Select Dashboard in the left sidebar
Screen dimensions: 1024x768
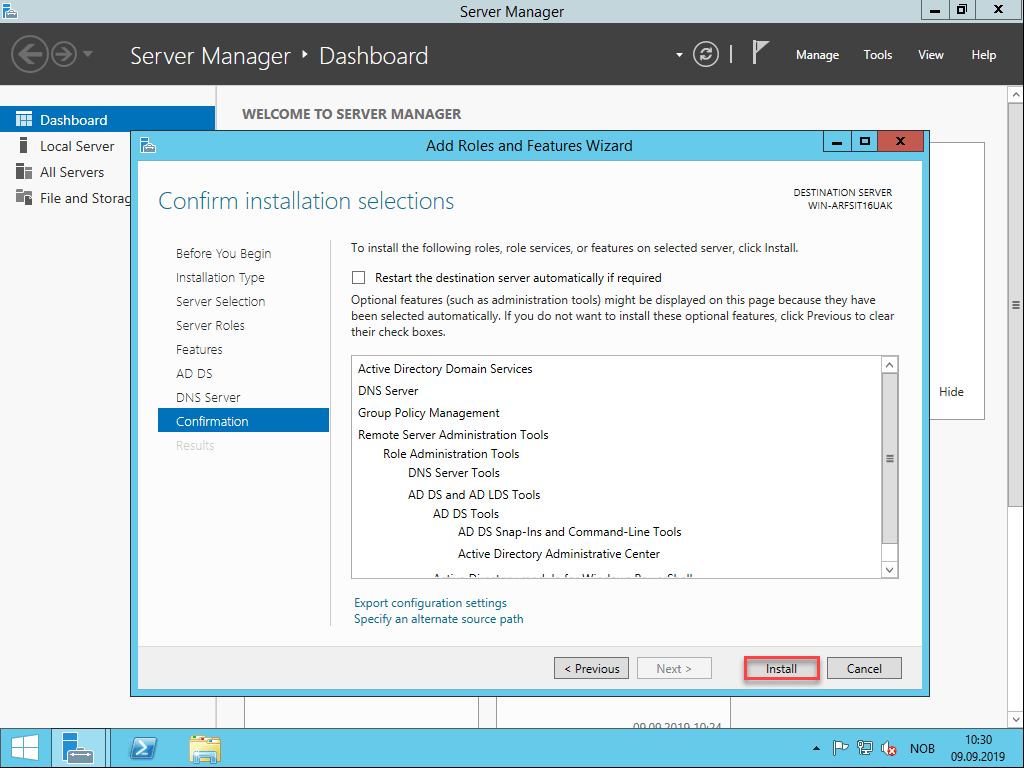pyautogui.click(x=107, y=120)
